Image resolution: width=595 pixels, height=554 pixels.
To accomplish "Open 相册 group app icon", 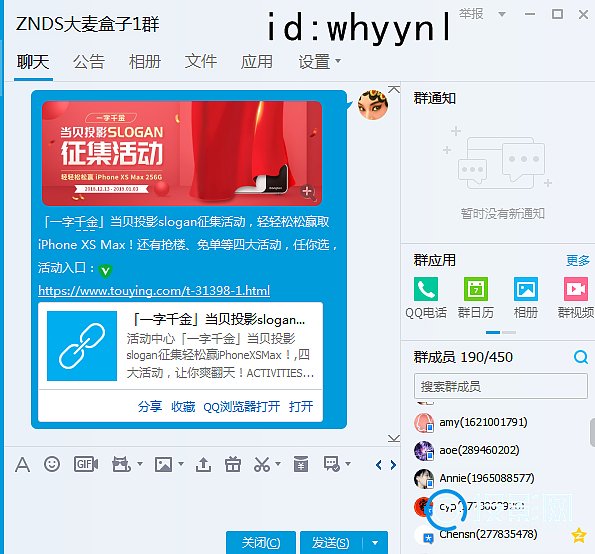I will (x=526, y=289).
